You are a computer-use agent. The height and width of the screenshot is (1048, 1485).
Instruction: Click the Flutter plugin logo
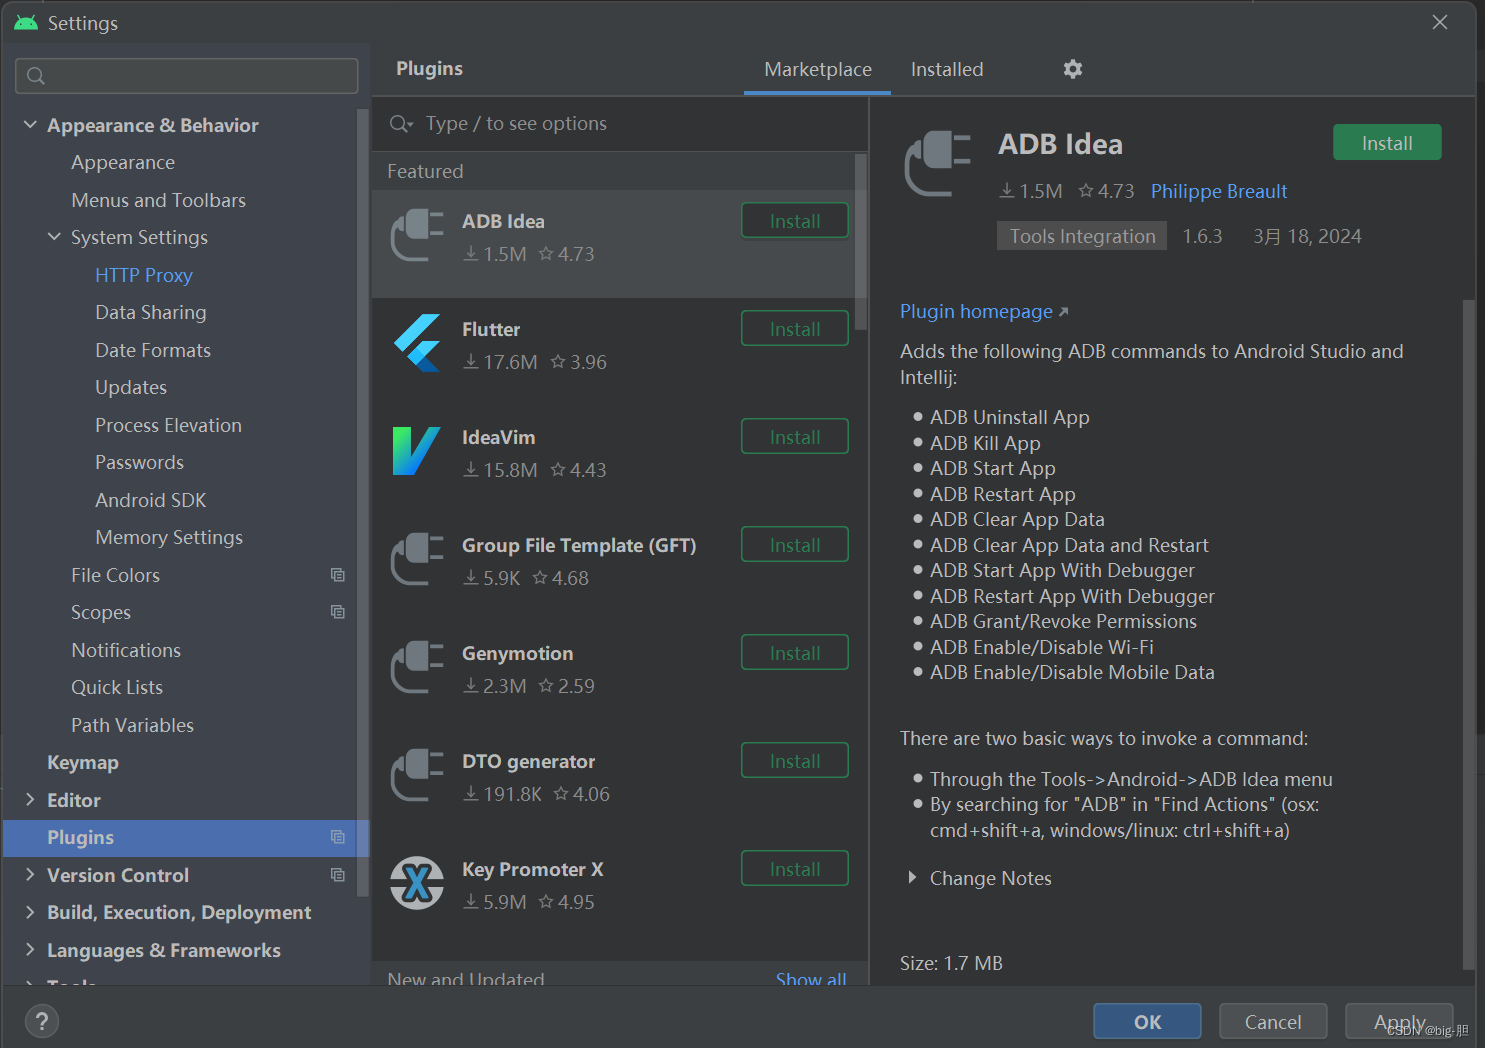(417, 344)
